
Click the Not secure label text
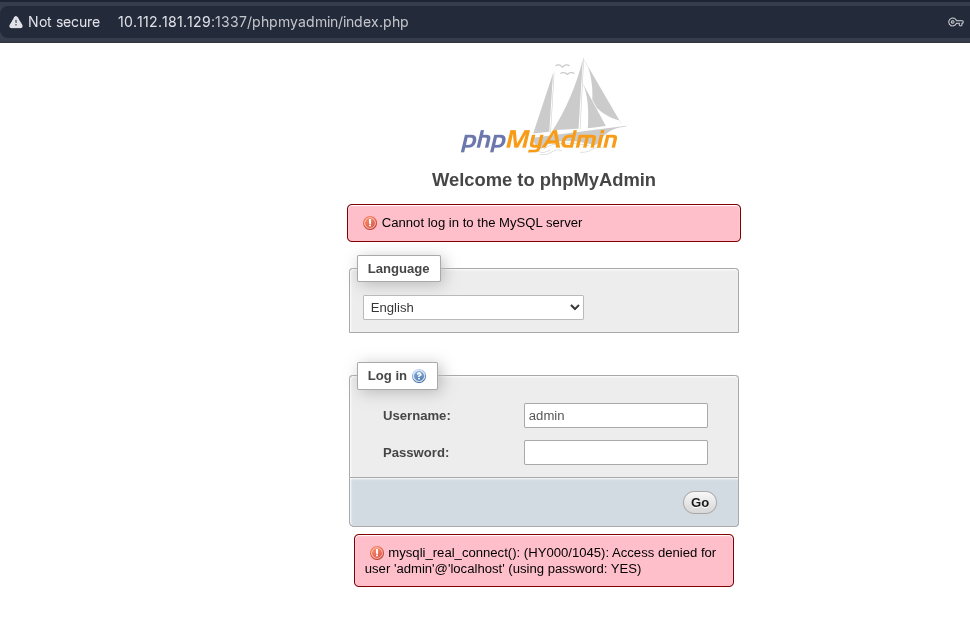coord(64,22)
